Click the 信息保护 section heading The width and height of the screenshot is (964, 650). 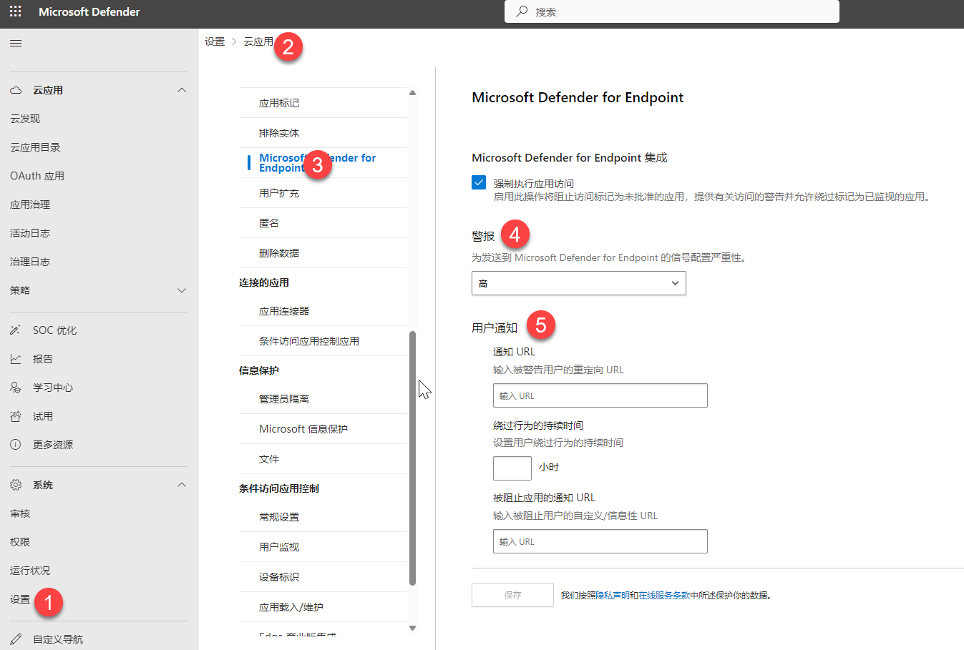(x=259, y=370)
